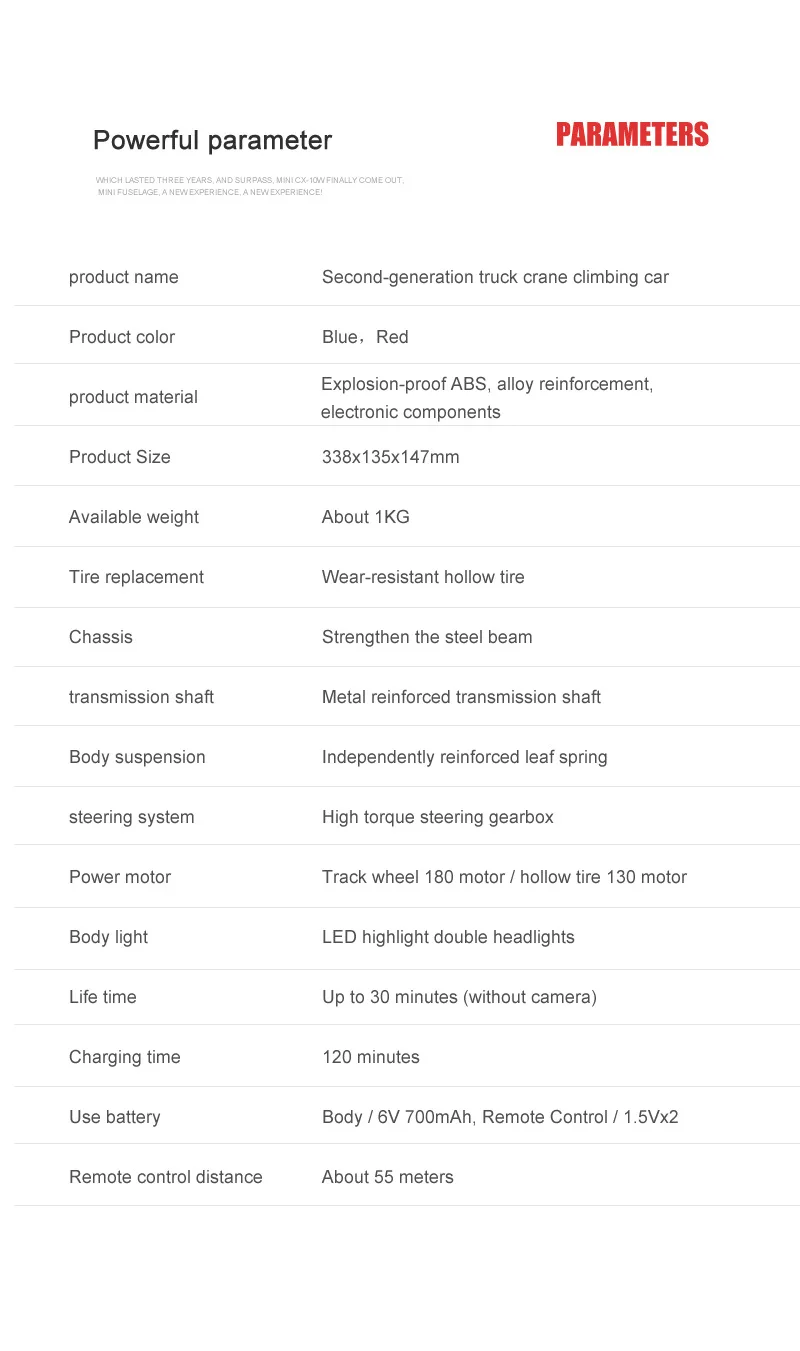800x1351 pixels.
Task: Select the Product color label
Action: [x=122, y=337]
